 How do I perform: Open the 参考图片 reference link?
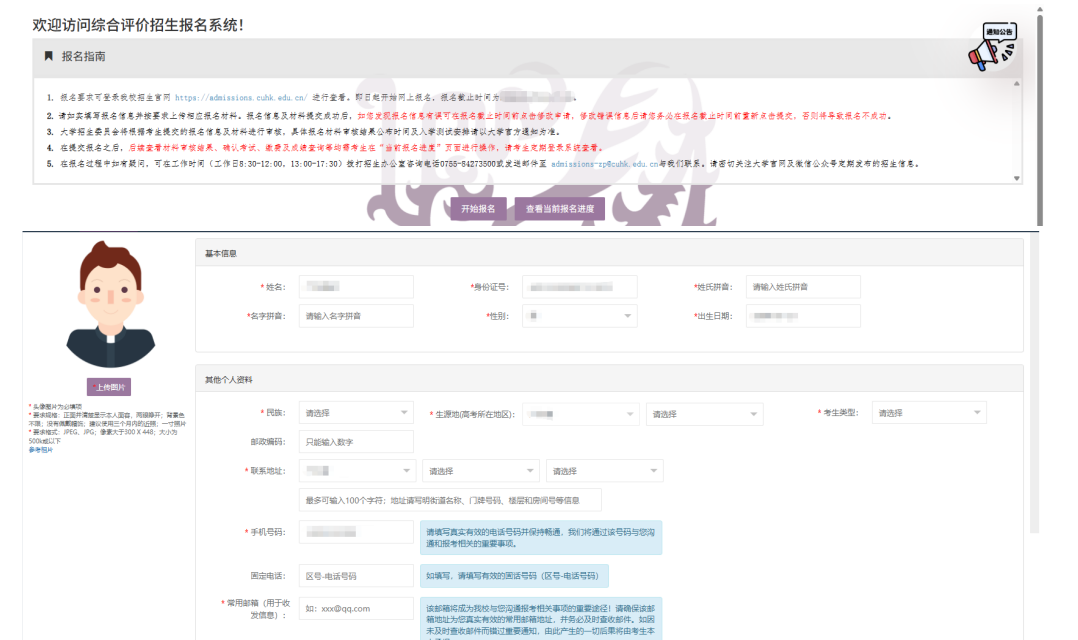41,450
